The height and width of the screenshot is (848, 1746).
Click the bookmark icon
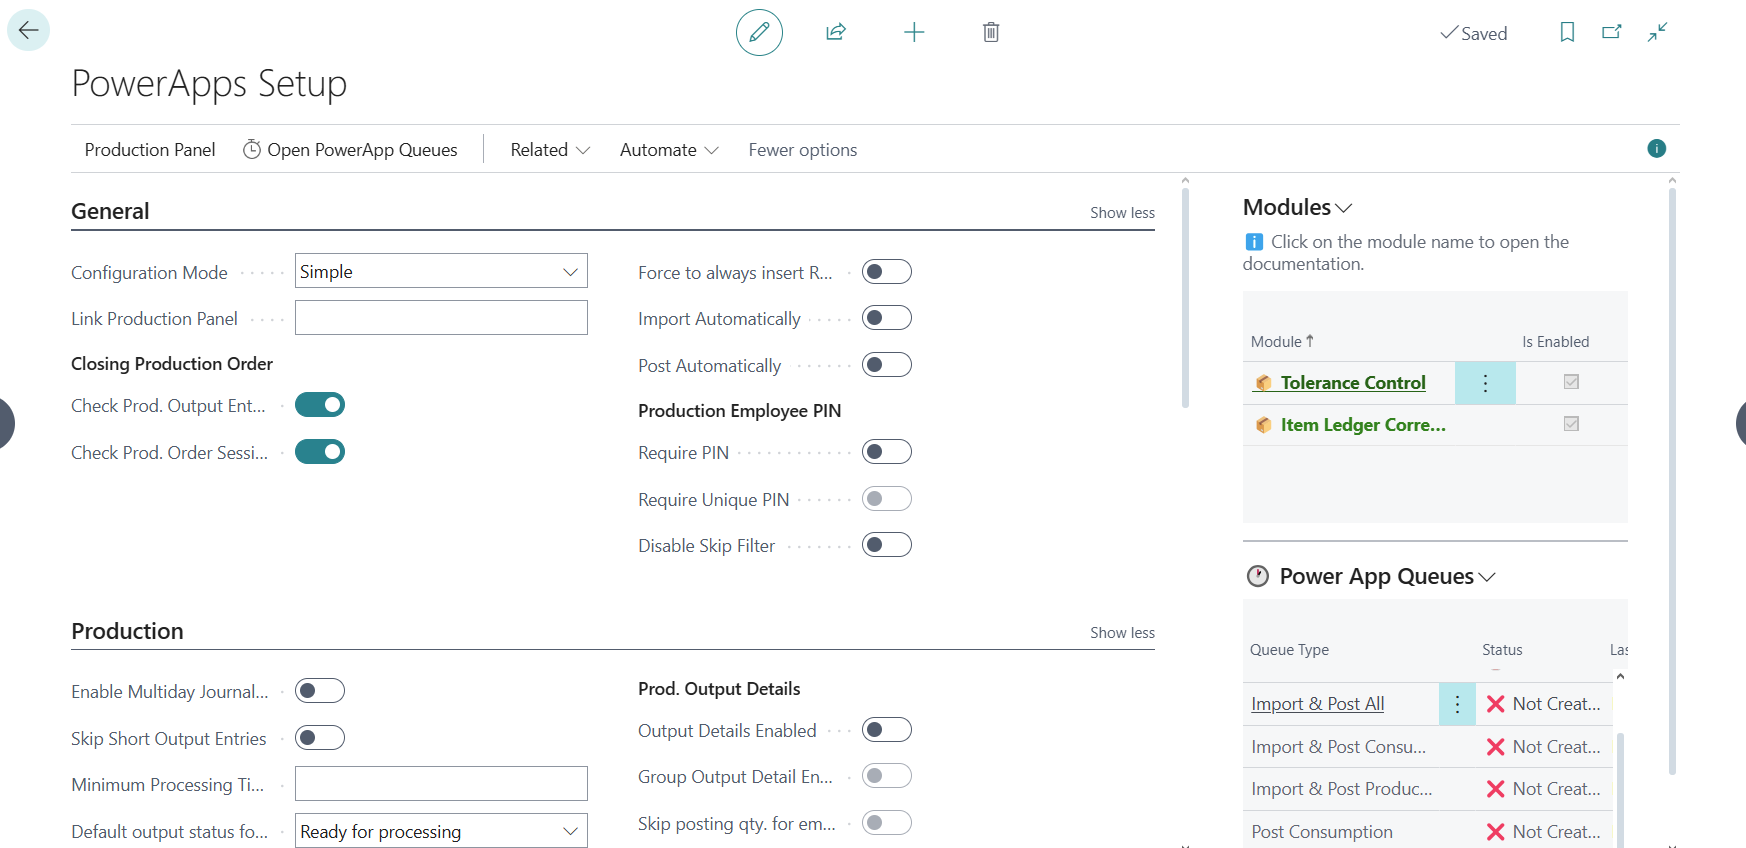pos(1567,32)
